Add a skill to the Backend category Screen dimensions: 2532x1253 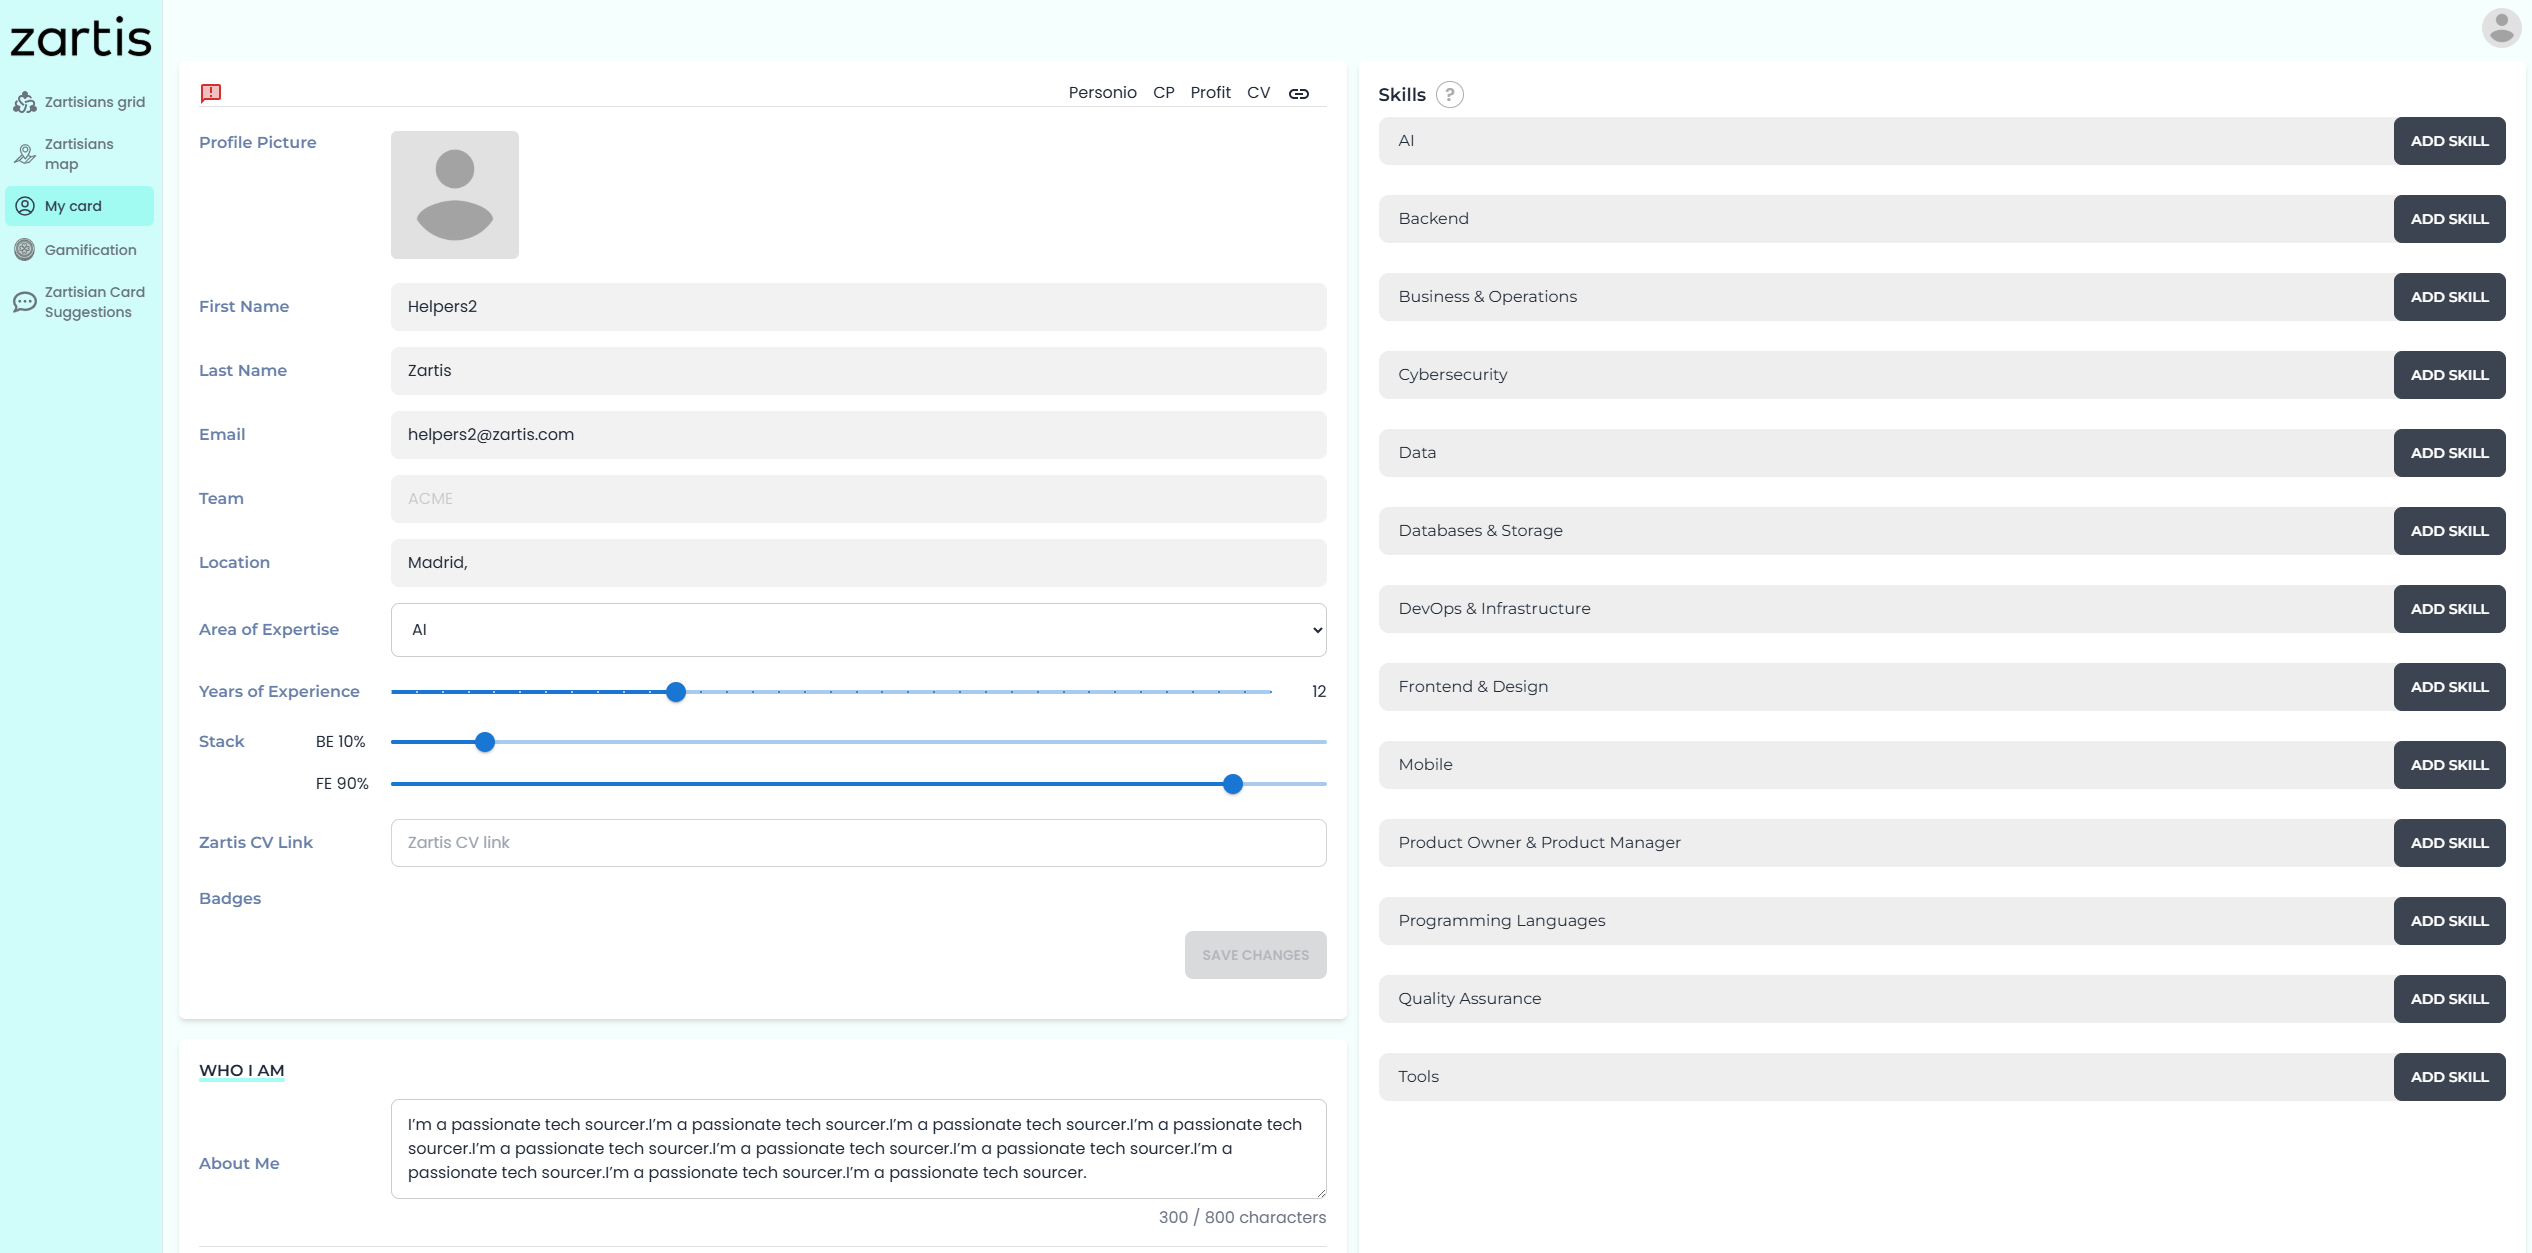[x=2449, y=219]
